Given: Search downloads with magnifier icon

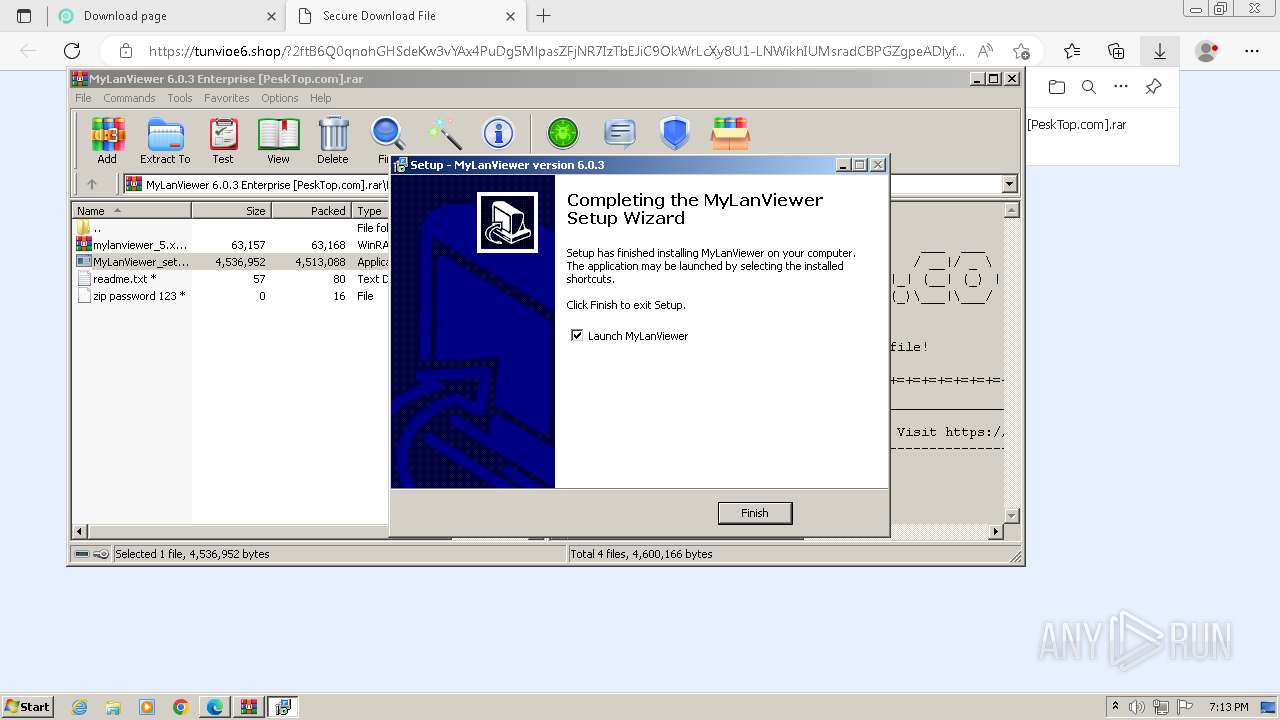Looking at the screenshot, I should (x=1089, y=87).
